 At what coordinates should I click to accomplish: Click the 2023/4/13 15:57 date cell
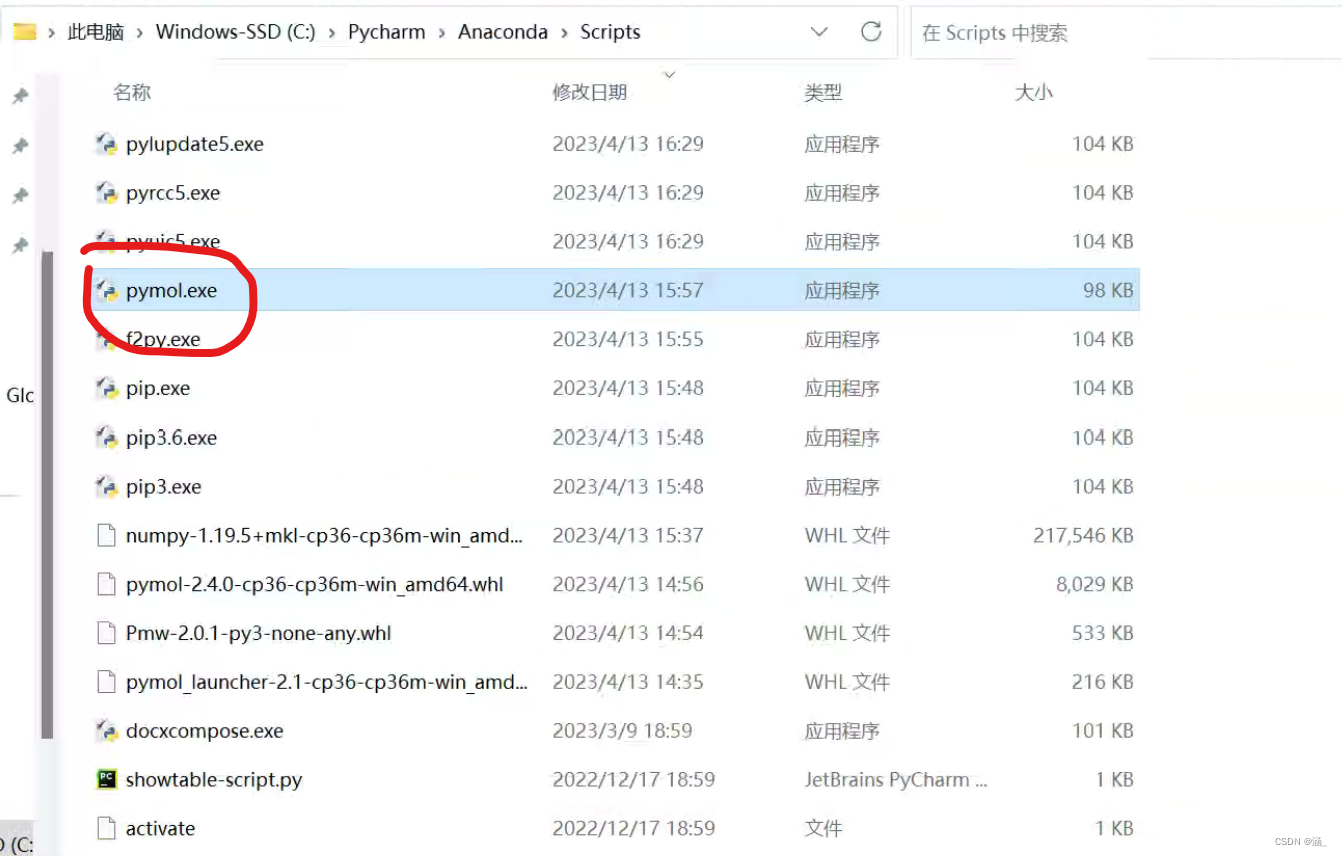(628, 291)
